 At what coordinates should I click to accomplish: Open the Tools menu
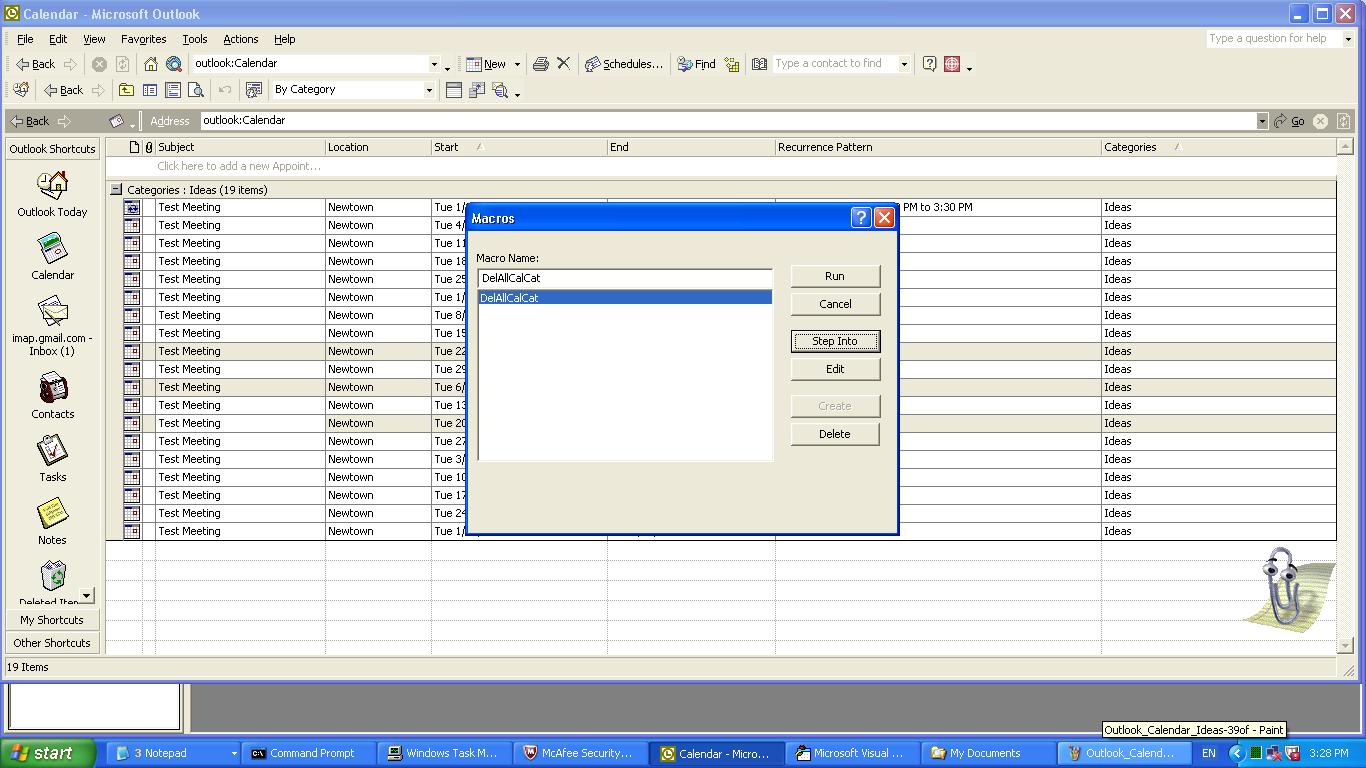(x=194, y=39)
